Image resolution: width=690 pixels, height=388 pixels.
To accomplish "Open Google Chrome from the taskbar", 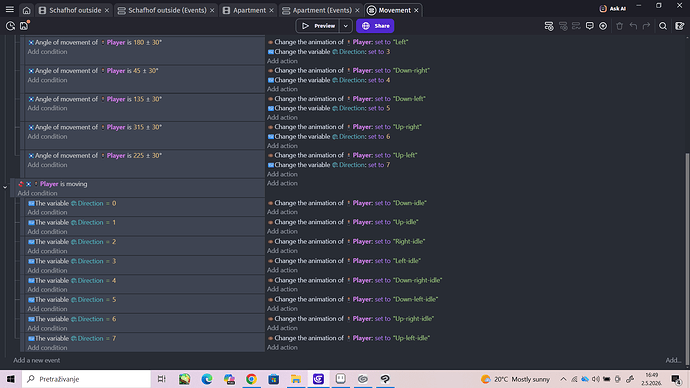I will coord(251,379).
